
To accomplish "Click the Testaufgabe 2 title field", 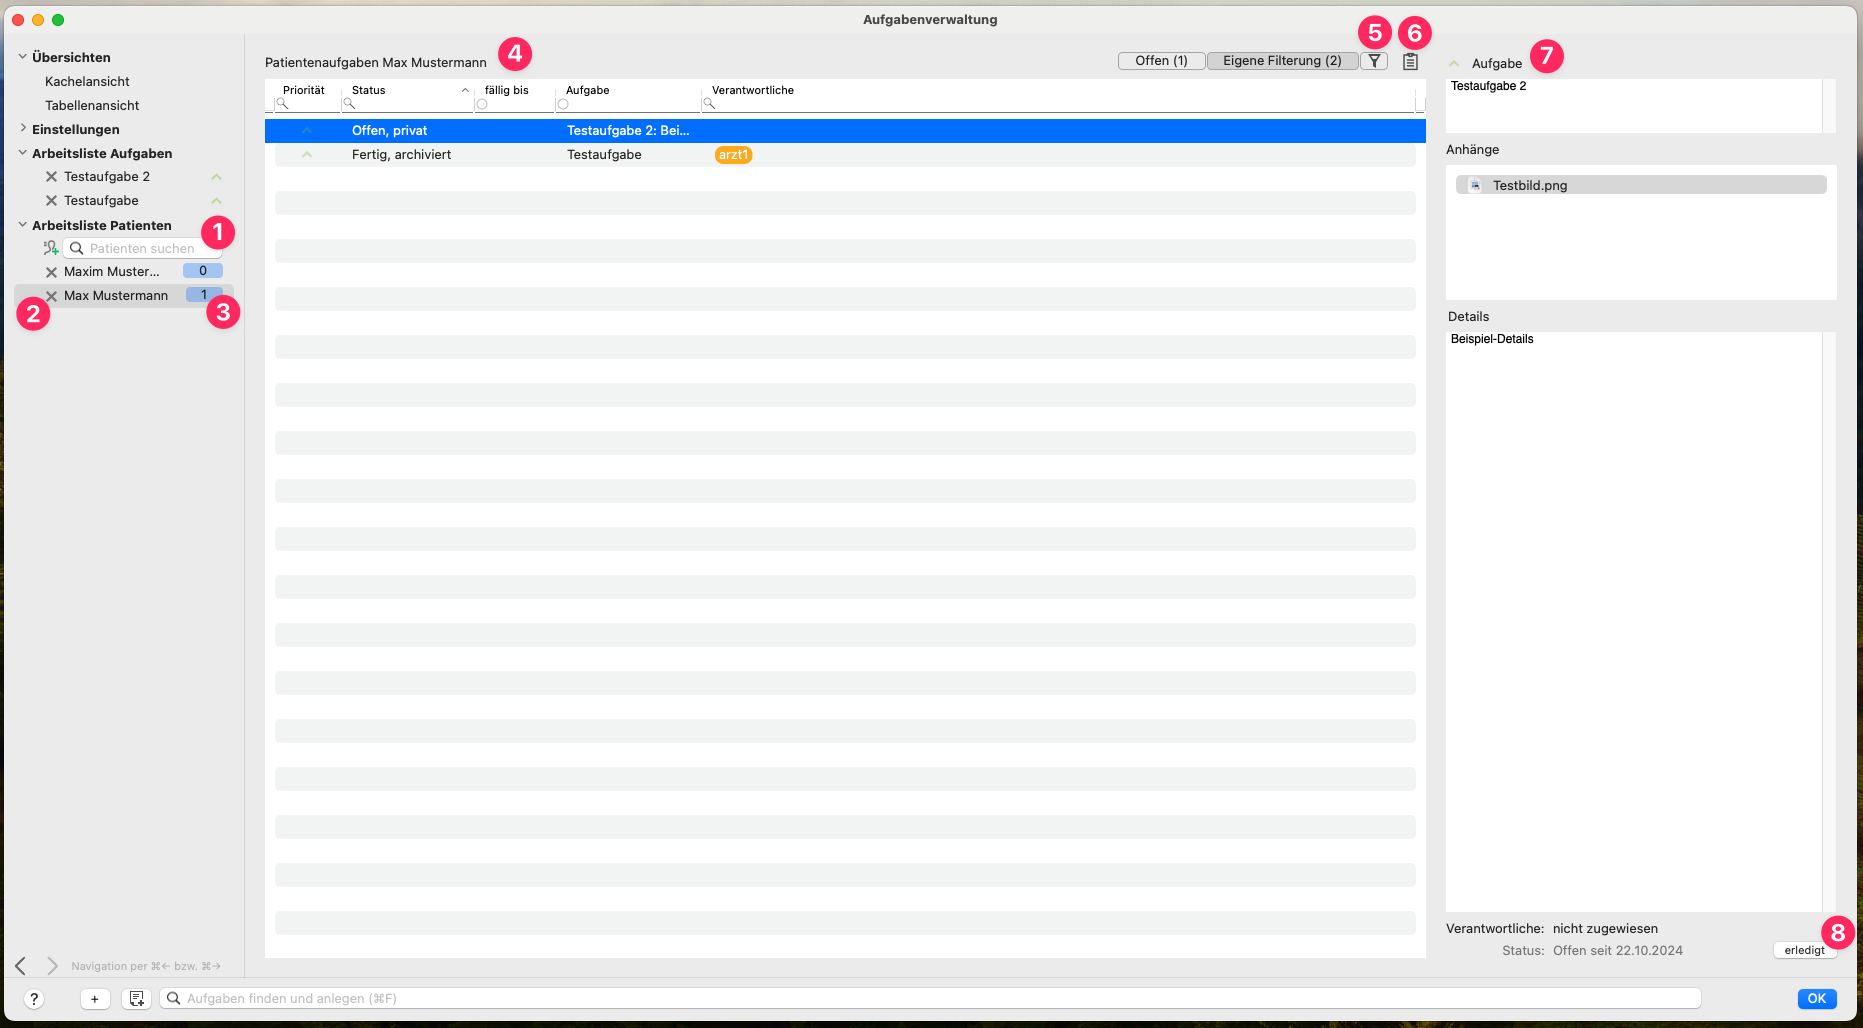I will 1634,105.
